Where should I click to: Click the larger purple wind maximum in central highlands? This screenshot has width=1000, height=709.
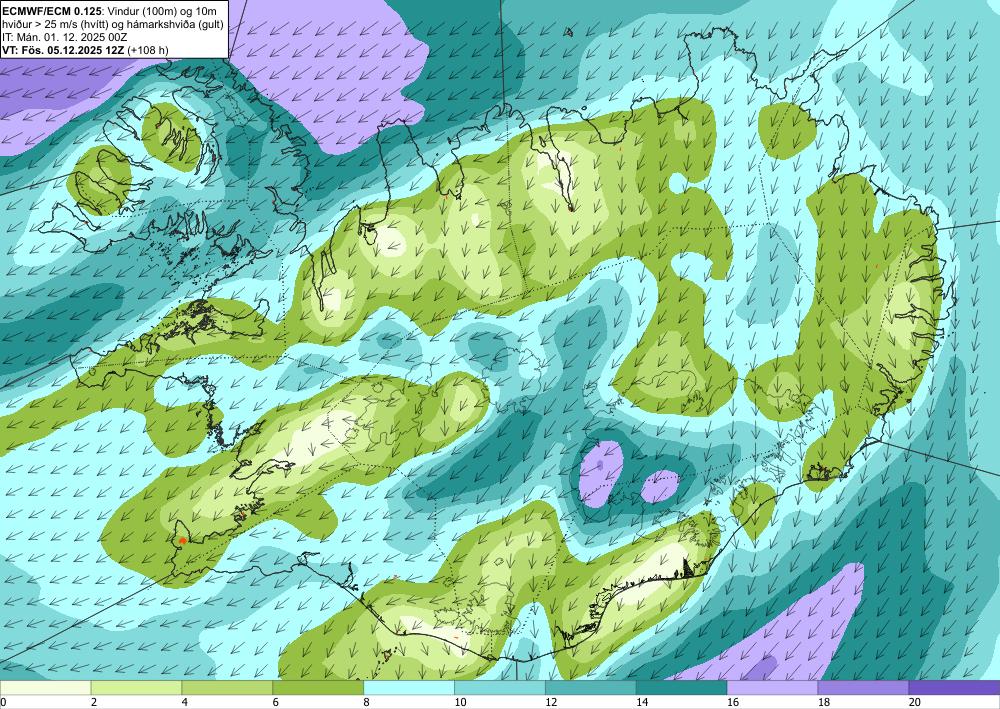point(601,472)
